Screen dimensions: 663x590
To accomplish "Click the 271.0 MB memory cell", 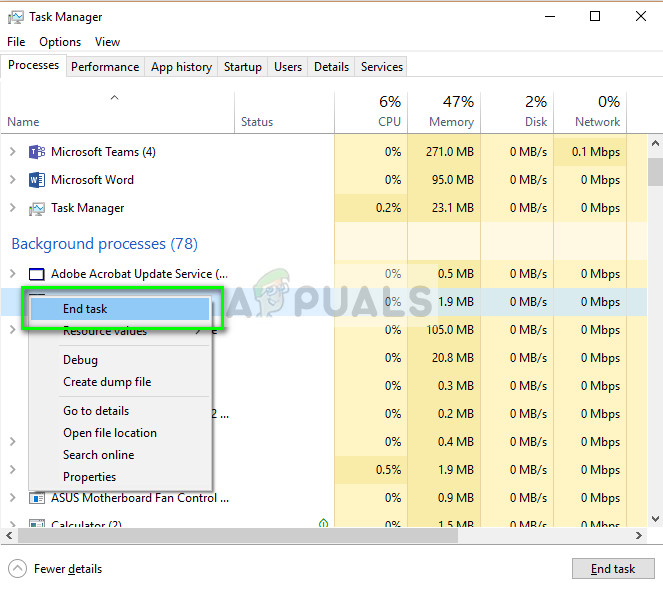I will pos(444,151).
